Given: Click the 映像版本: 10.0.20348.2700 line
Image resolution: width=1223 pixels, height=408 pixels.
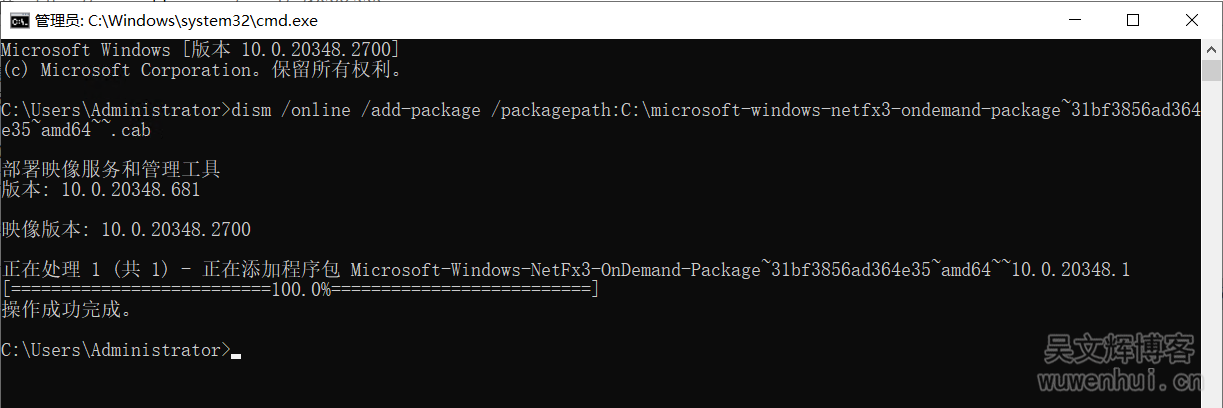Looking at the screenshot, I should tap(126, 230).
